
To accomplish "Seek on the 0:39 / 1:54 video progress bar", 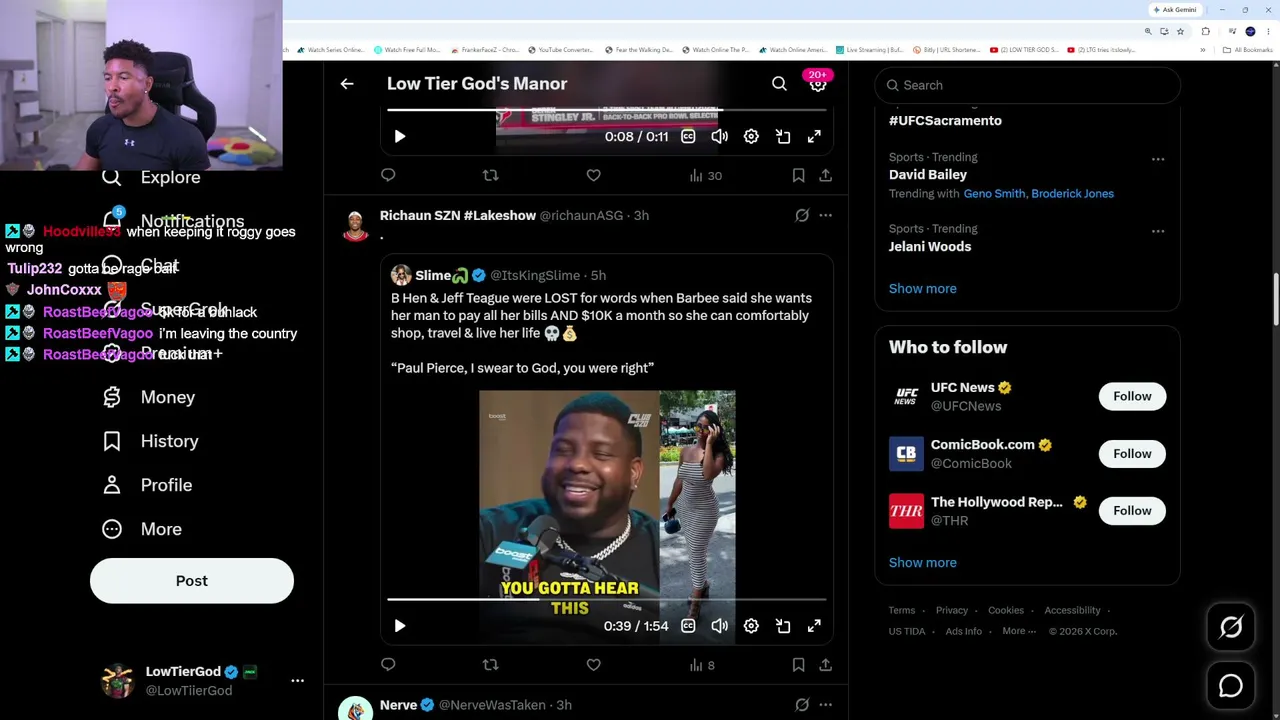I will point(607,600).
